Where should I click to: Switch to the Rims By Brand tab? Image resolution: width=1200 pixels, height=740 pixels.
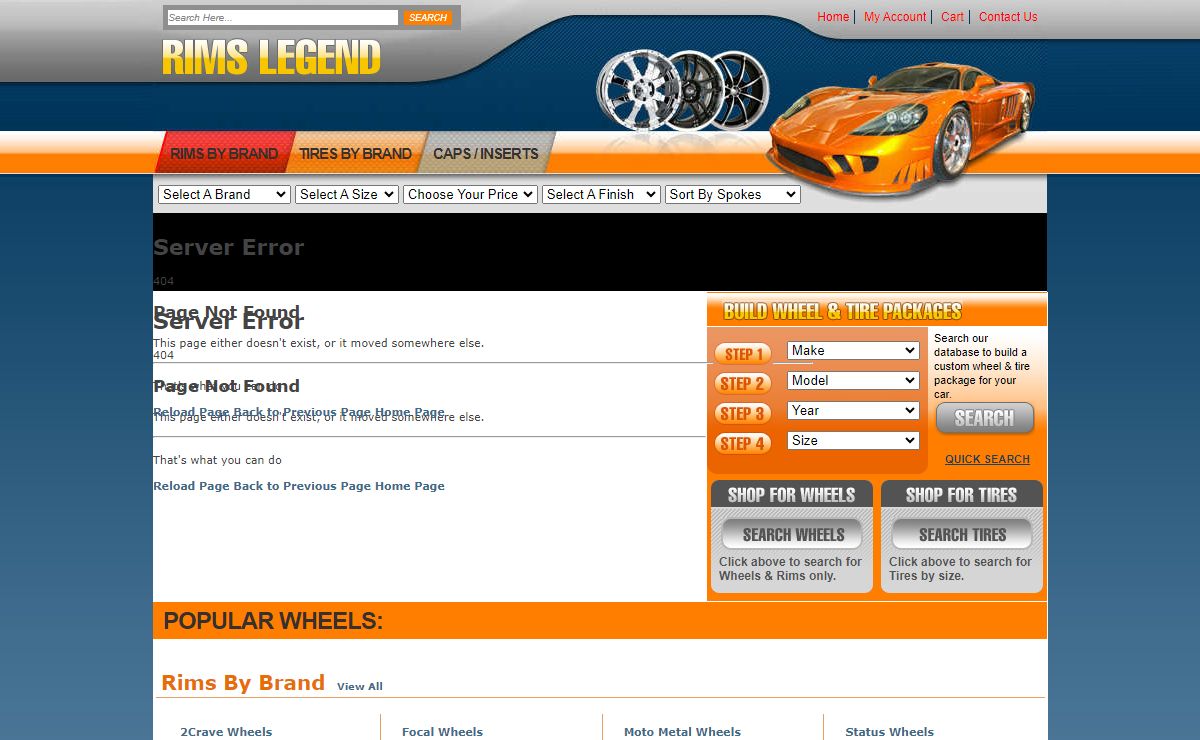[224, 153]
